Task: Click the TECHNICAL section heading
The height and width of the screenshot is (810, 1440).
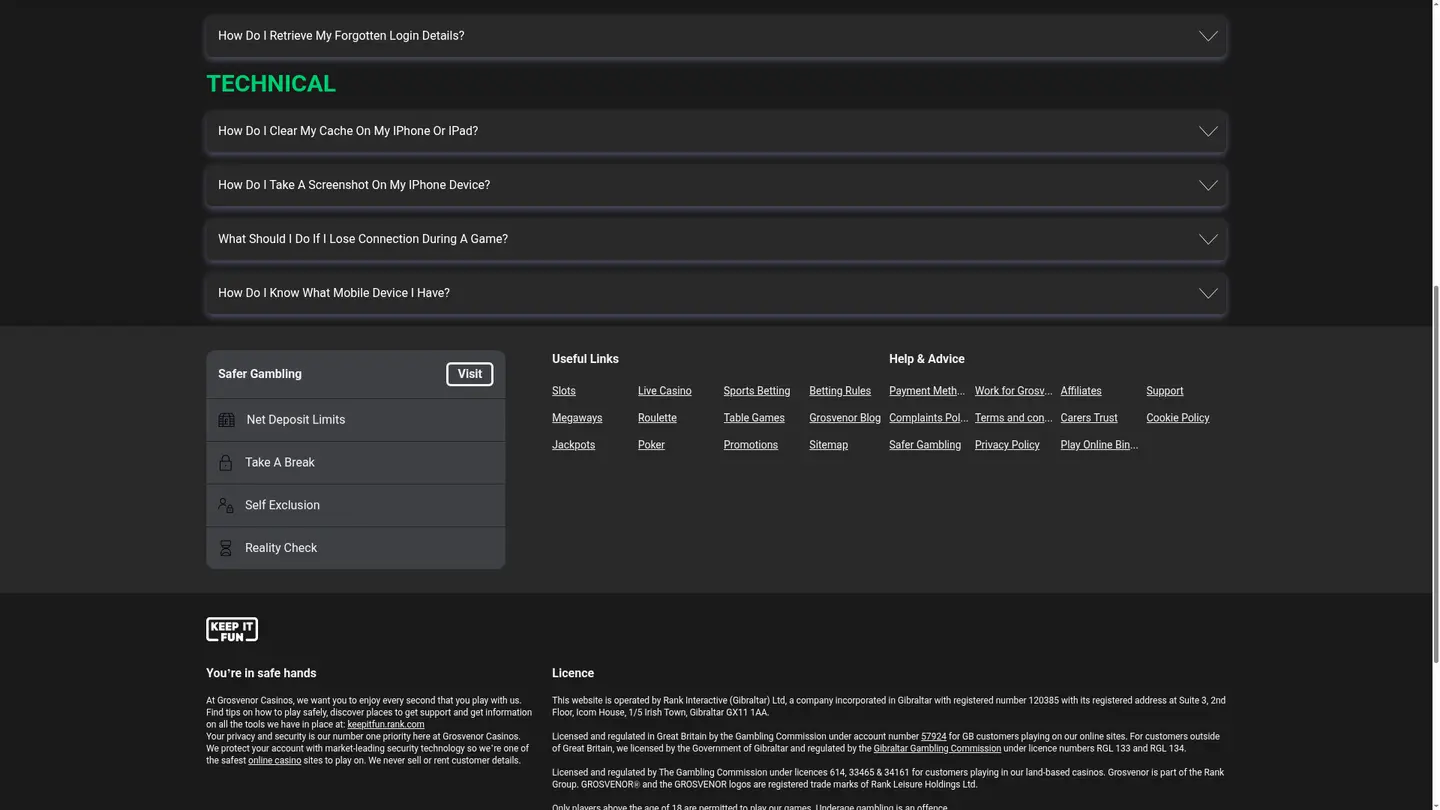Action: click(271, 84)
